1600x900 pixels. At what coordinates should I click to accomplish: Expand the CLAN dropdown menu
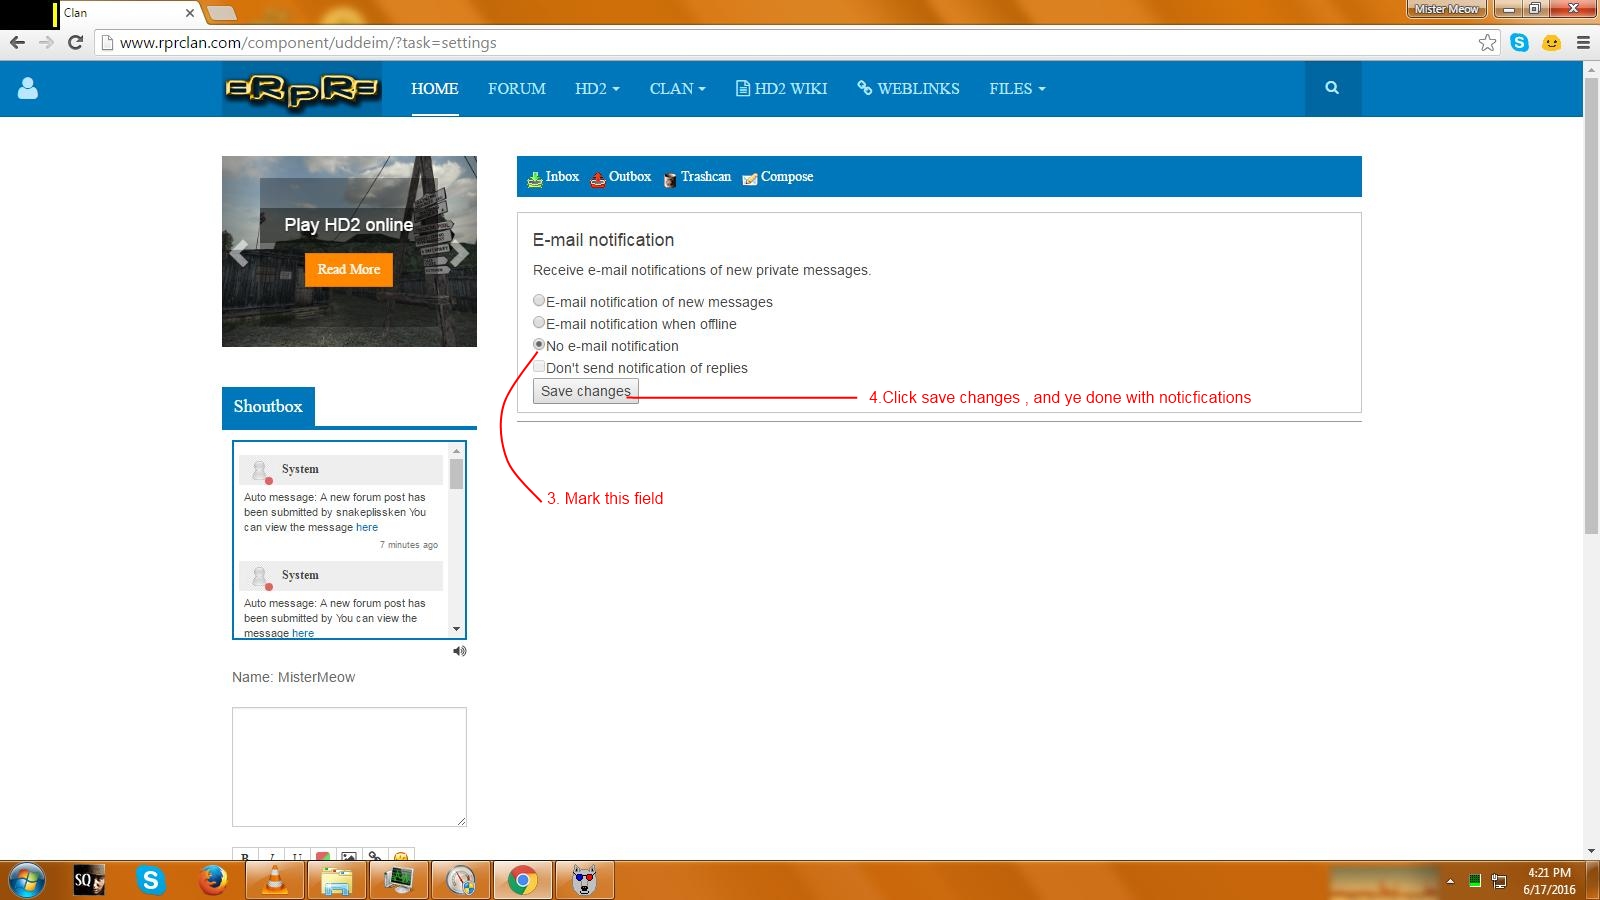pos(677,89)
